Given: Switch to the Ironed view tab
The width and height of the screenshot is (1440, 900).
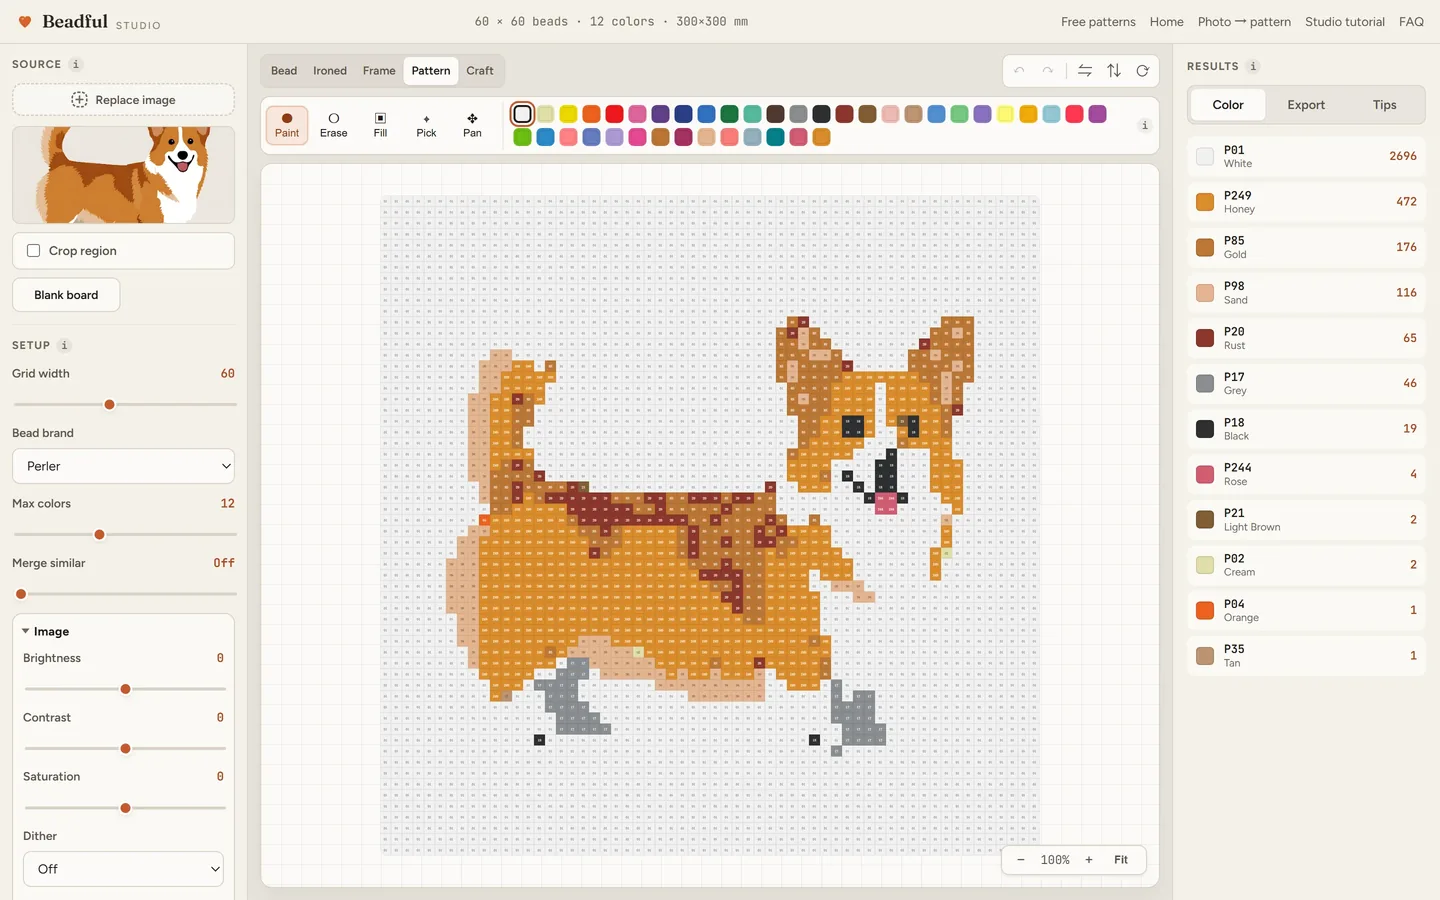Looking at the screenshot, I should pyautogui.click(x=330, y=71).
